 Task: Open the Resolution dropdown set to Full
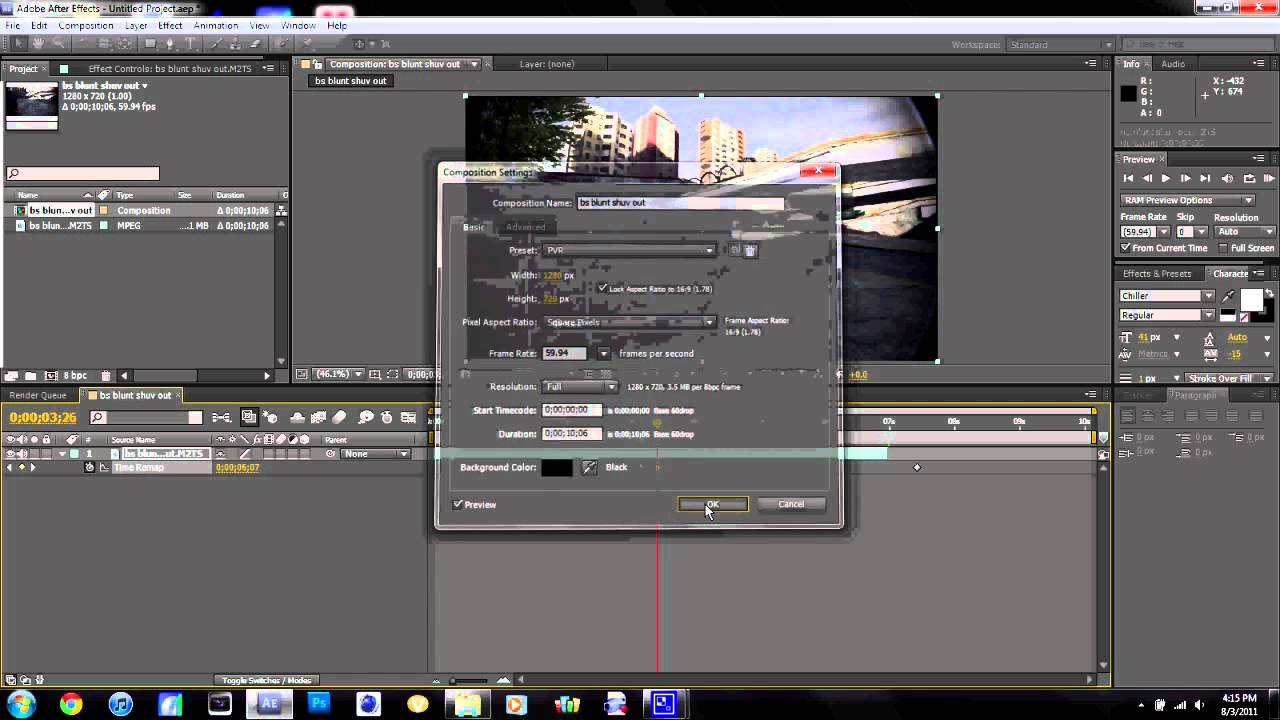[580, 387]
